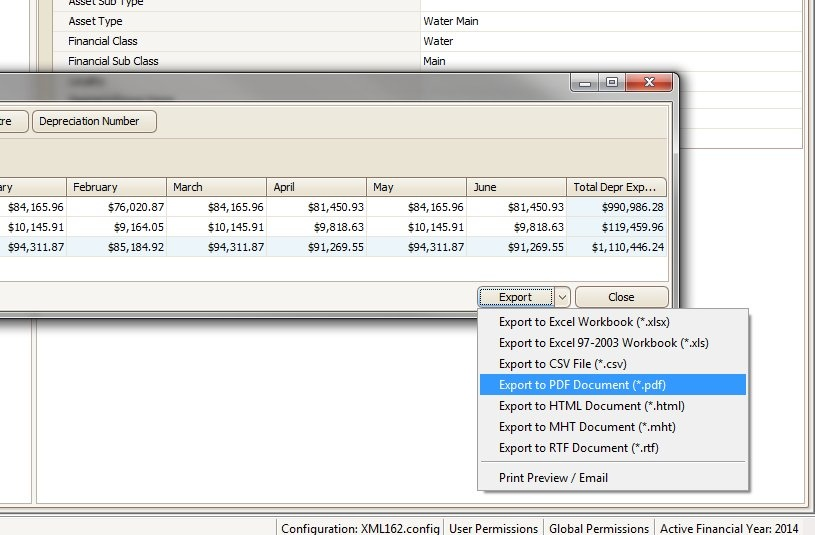Sort by the February column header
This screenshot has height=535, width=815.
pos(116,187)
